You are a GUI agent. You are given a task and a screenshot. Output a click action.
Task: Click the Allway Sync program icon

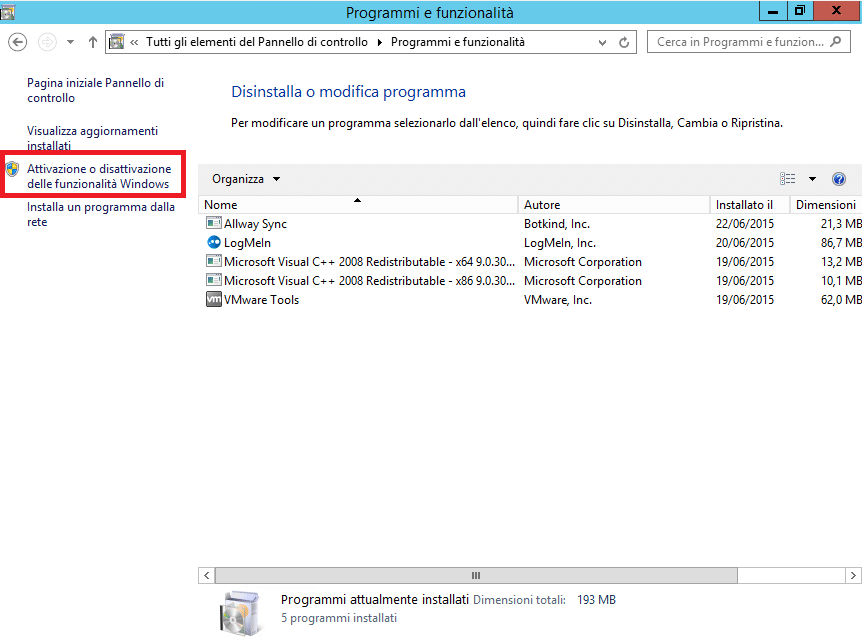tap(213, 223)
